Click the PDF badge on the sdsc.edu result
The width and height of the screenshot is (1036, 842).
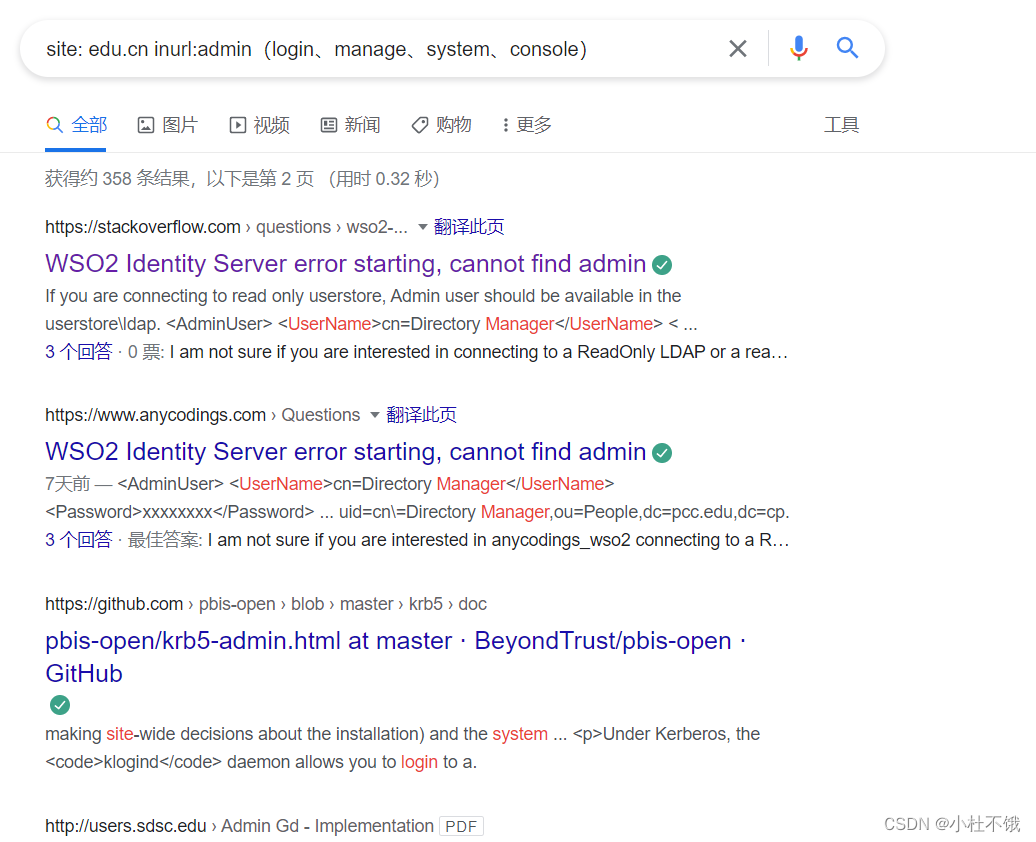pos(461,826)
